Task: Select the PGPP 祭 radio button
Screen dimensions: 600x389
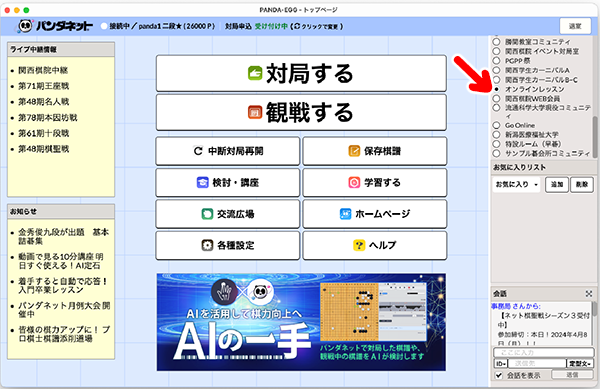Action: coord(496,60)
